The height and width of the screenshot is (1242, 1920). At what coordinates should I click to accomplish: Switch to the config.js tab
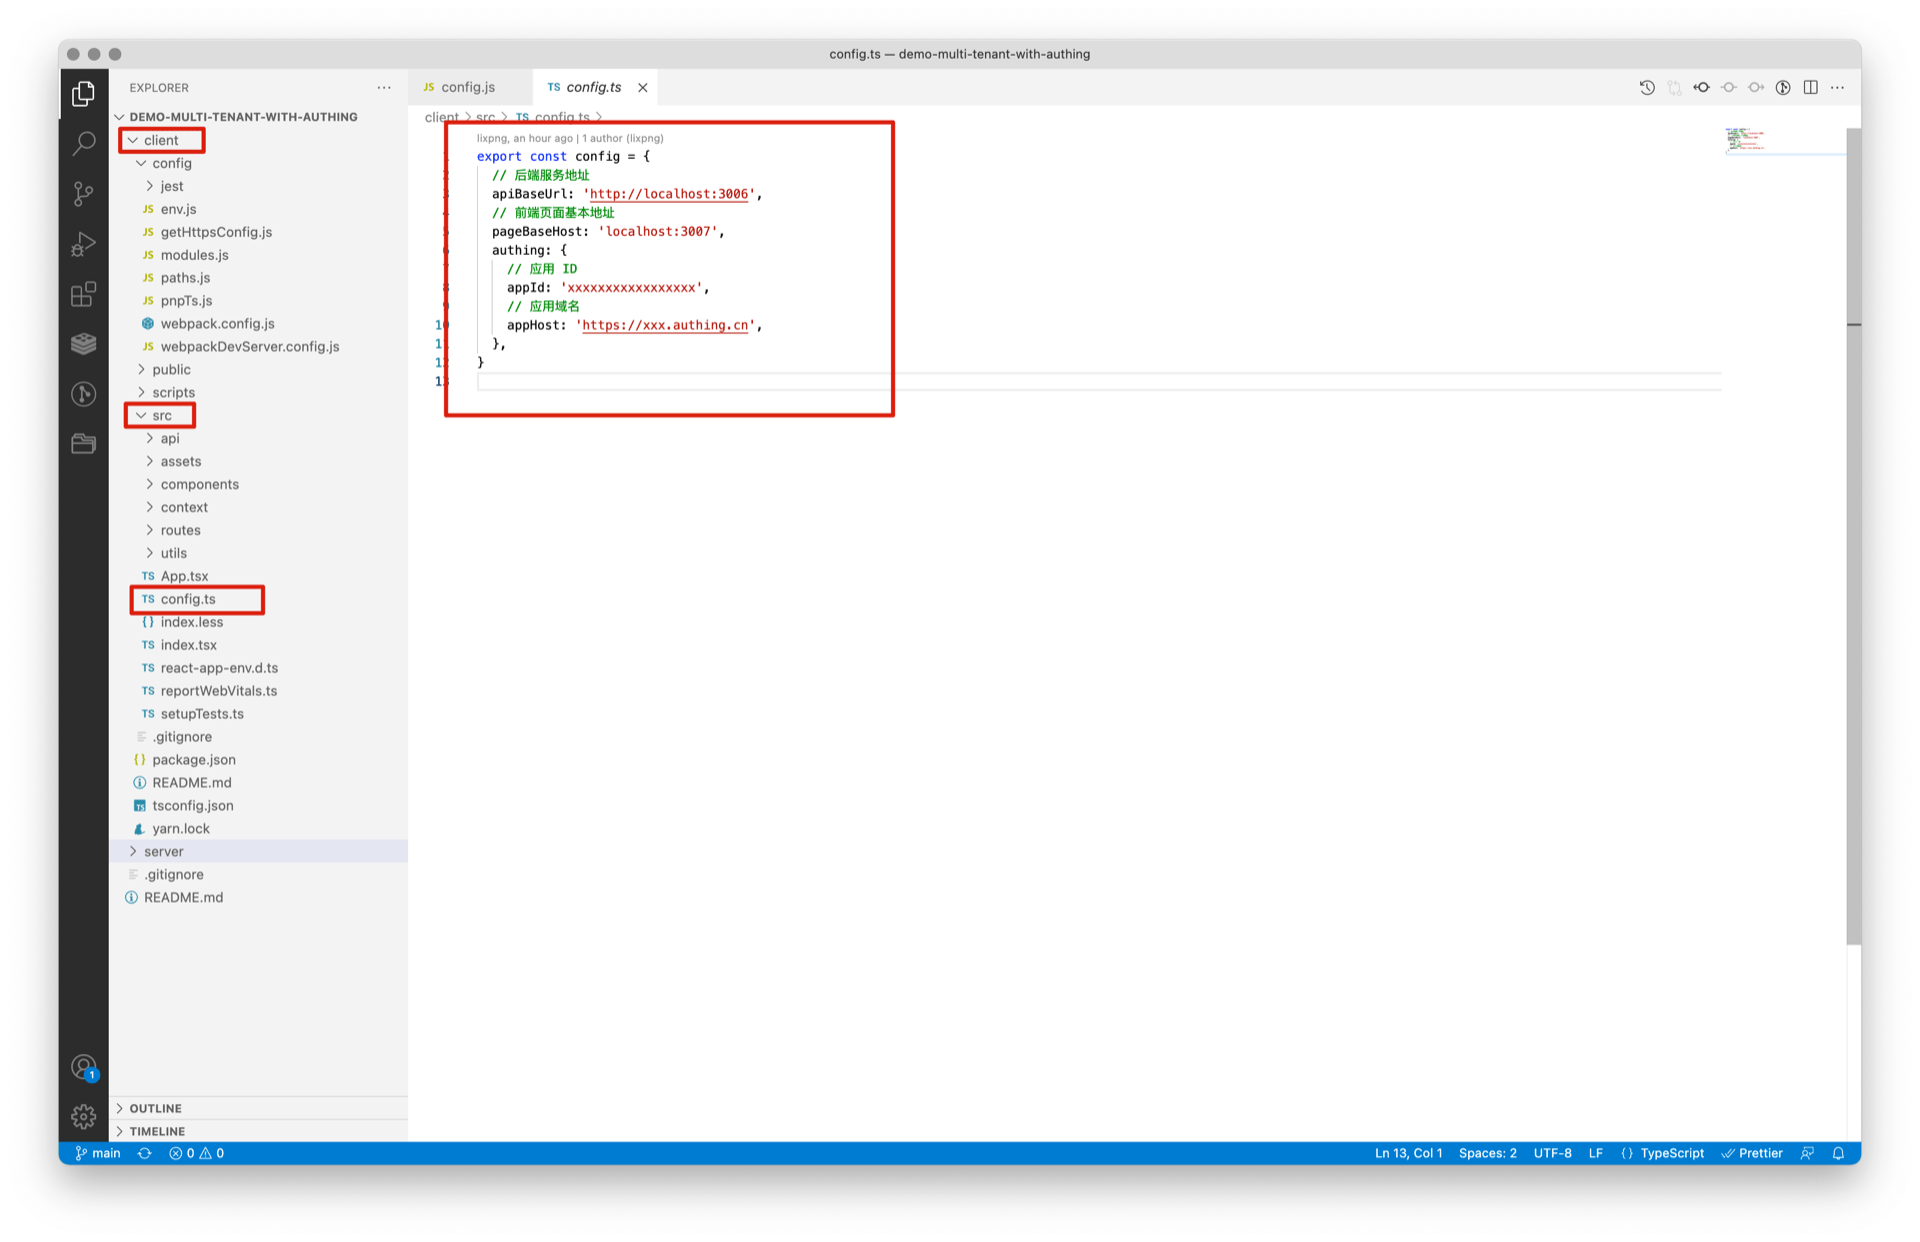click(467, 87)
